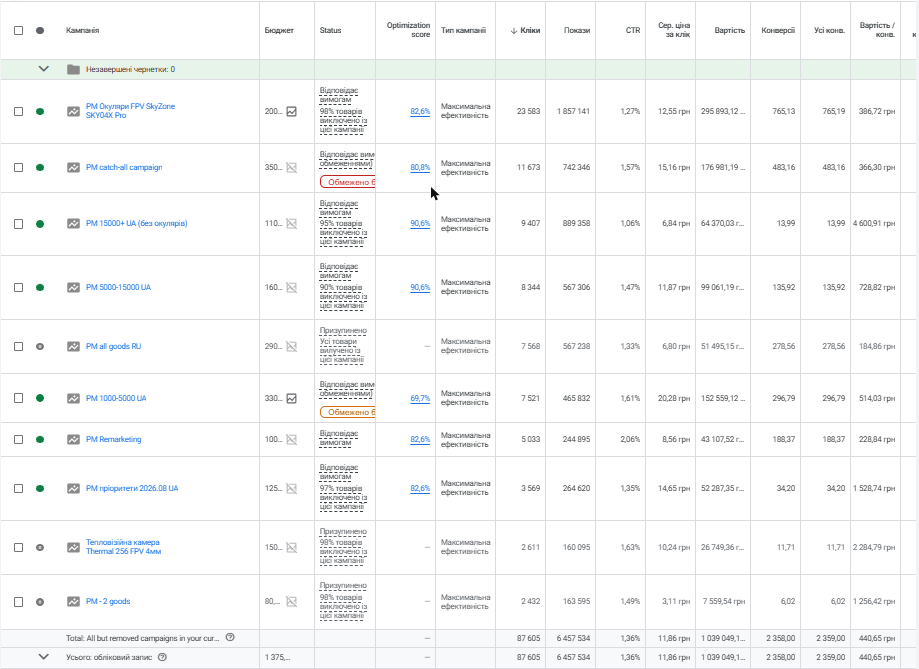Click crossed budget icon for PM Remarketing
The height and width of the screenshot is (669, 919).
pyautogui.click(x=291, y=439)
